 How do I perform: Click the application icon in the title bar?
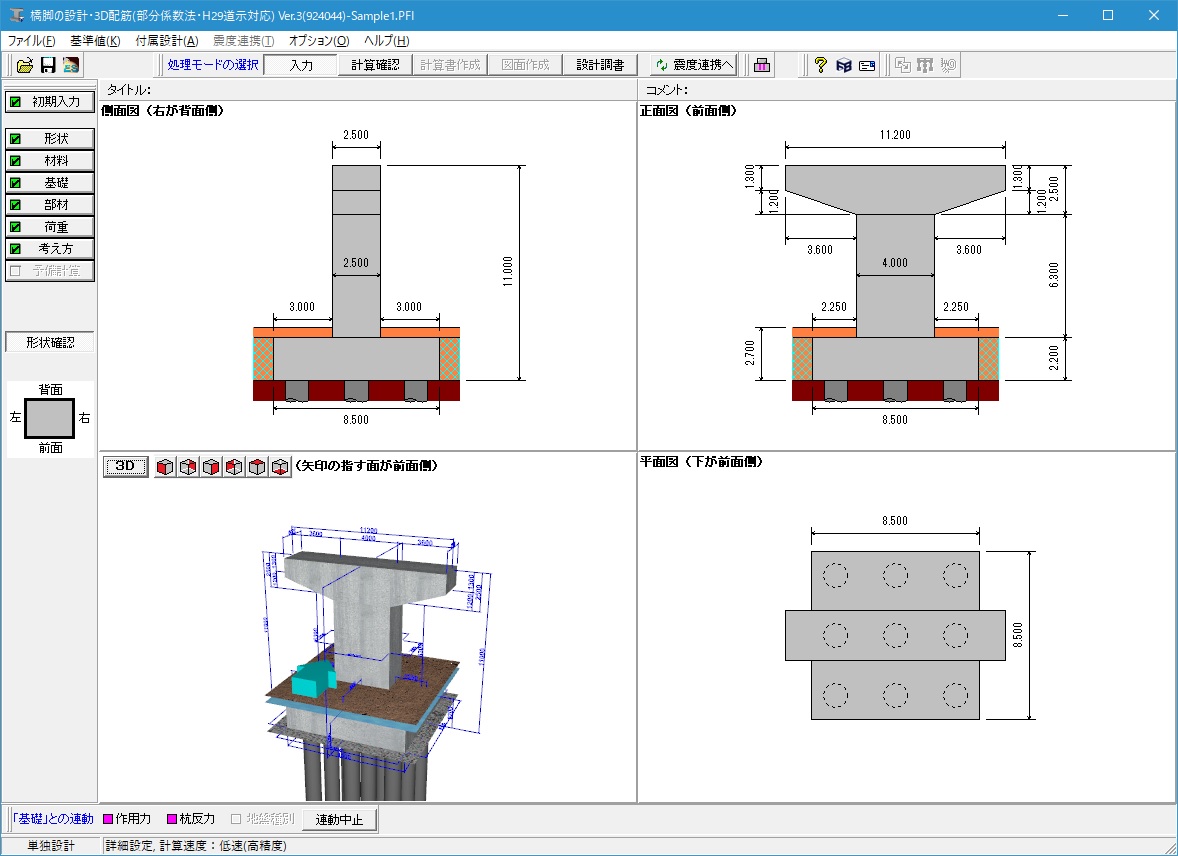[x=16, y=15]
